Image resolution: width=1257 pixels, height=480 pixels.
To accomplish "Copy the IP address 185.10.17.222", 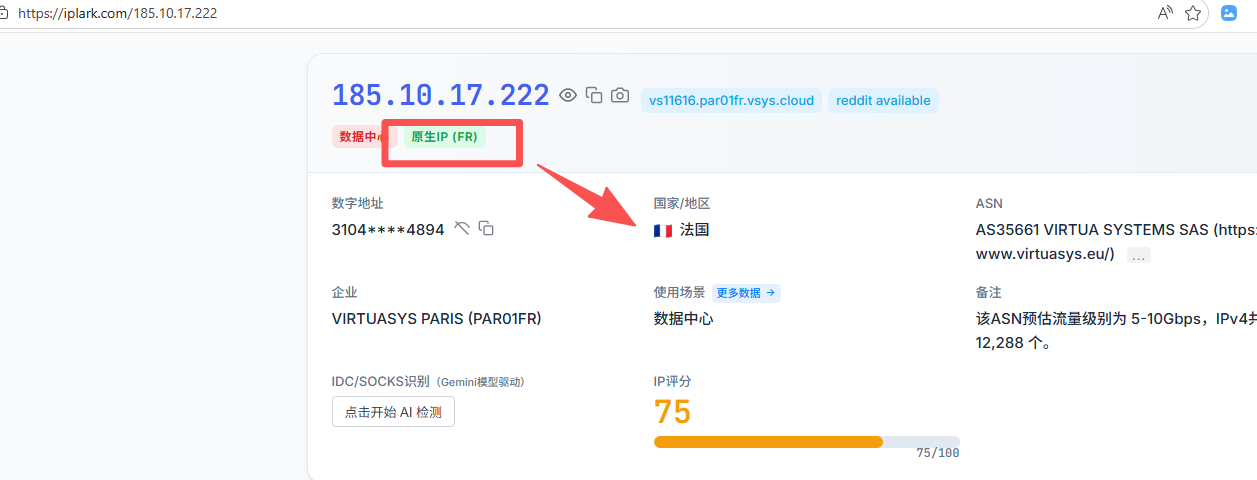I will click(x=594, y=95).
